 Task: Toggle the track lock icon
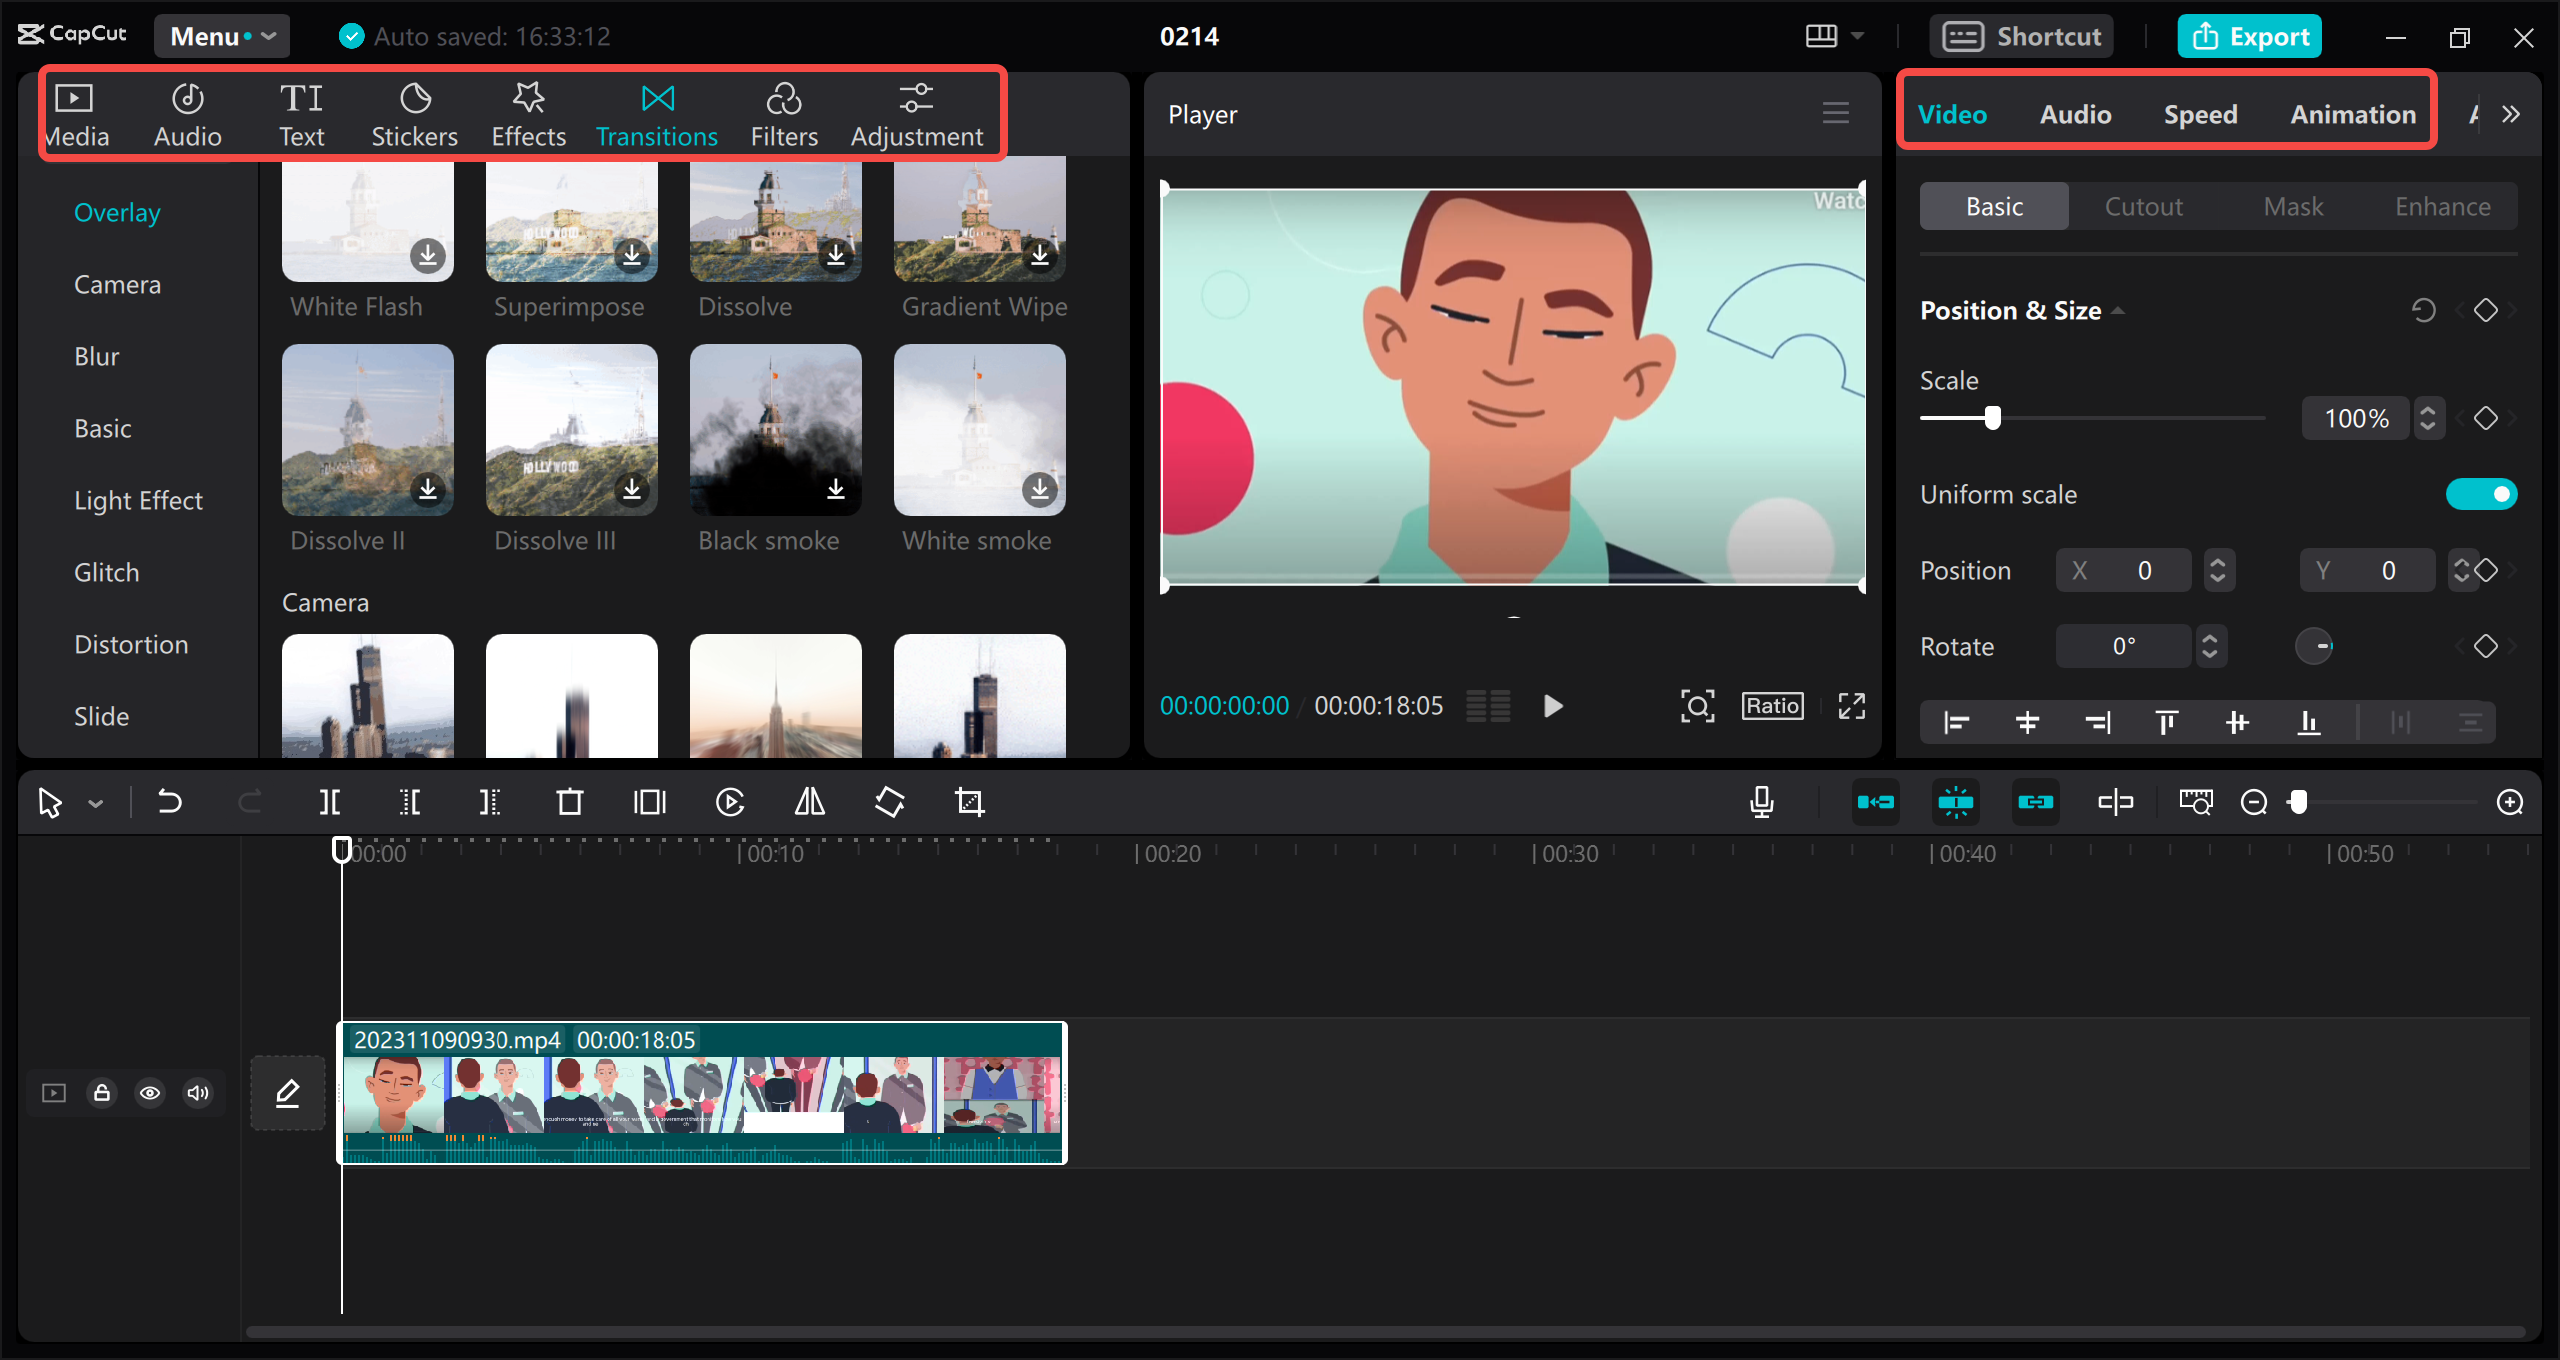[x=101, y=1093]
